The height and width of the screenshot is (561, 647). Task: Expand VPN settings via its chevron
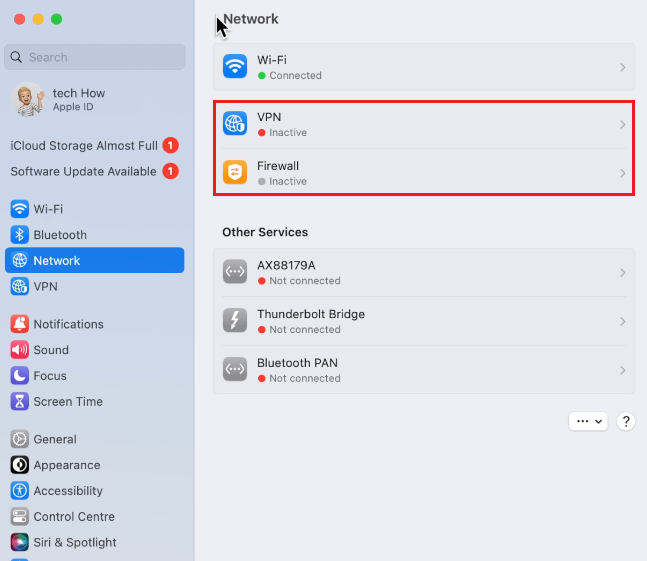623,124
